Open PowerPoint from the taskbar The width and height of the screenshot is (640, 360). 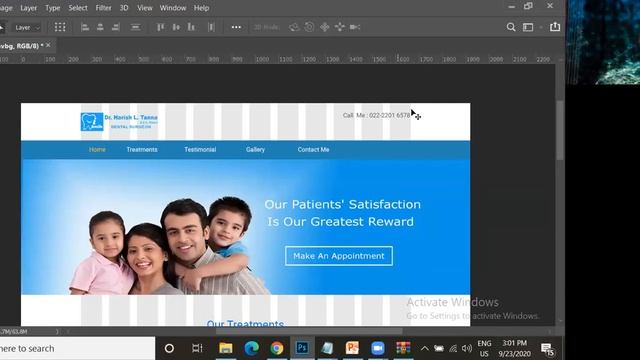[352, 348]
